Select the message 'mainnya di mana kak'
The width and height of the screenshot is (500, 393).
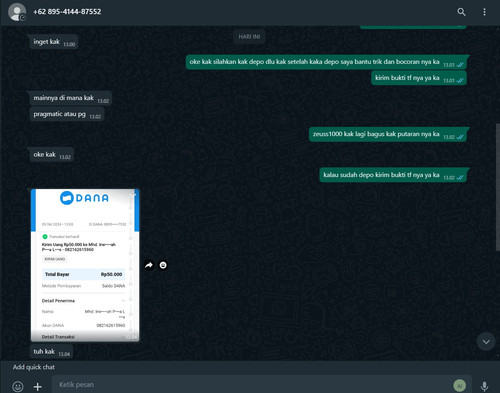(x=71, y=98)
